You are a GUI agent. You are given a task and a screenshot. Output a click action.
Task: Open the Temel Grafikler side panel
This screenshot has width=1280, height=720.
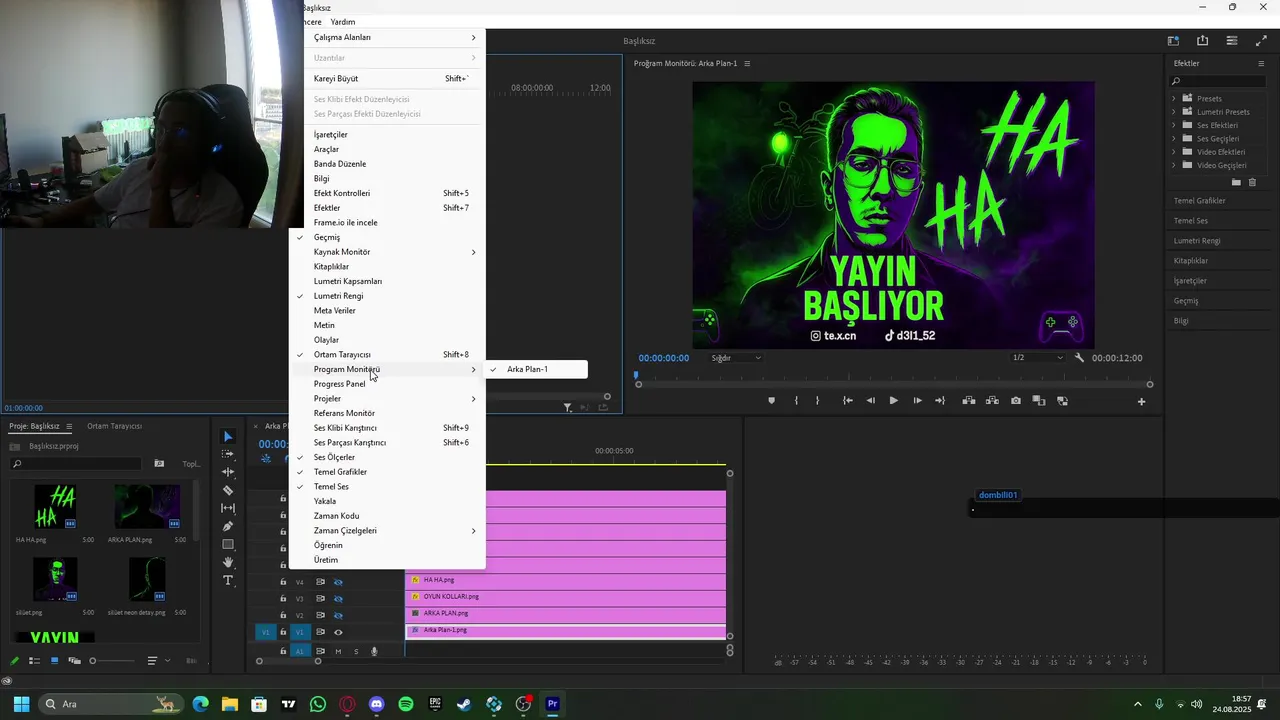[x=1200, y=201]
